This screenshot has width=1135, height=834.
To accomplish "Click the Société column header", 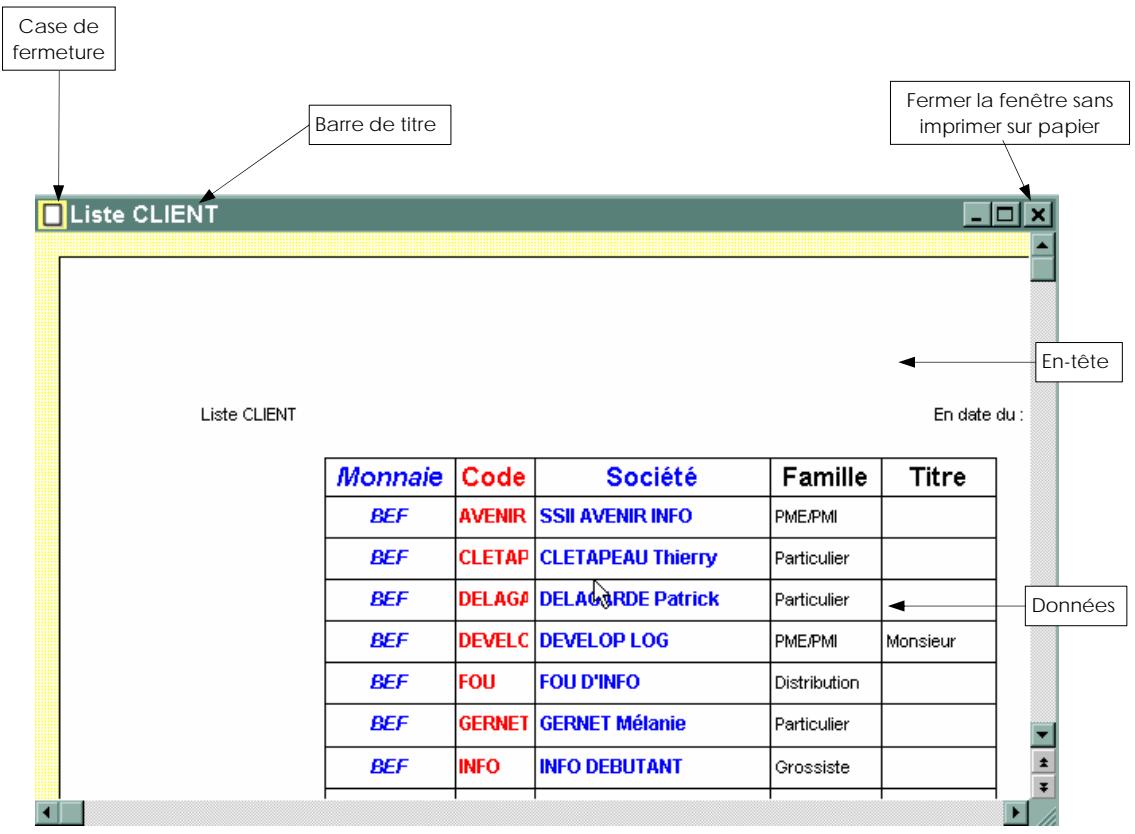I will 652,477.
